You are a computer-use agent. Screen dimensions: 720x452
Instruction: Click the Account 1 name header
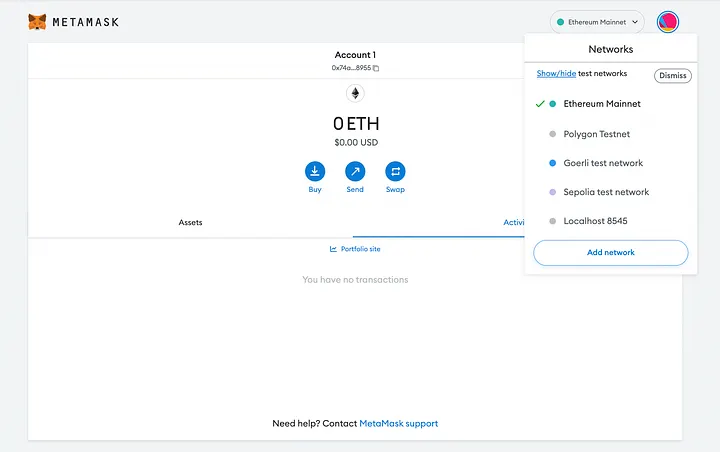355,55
